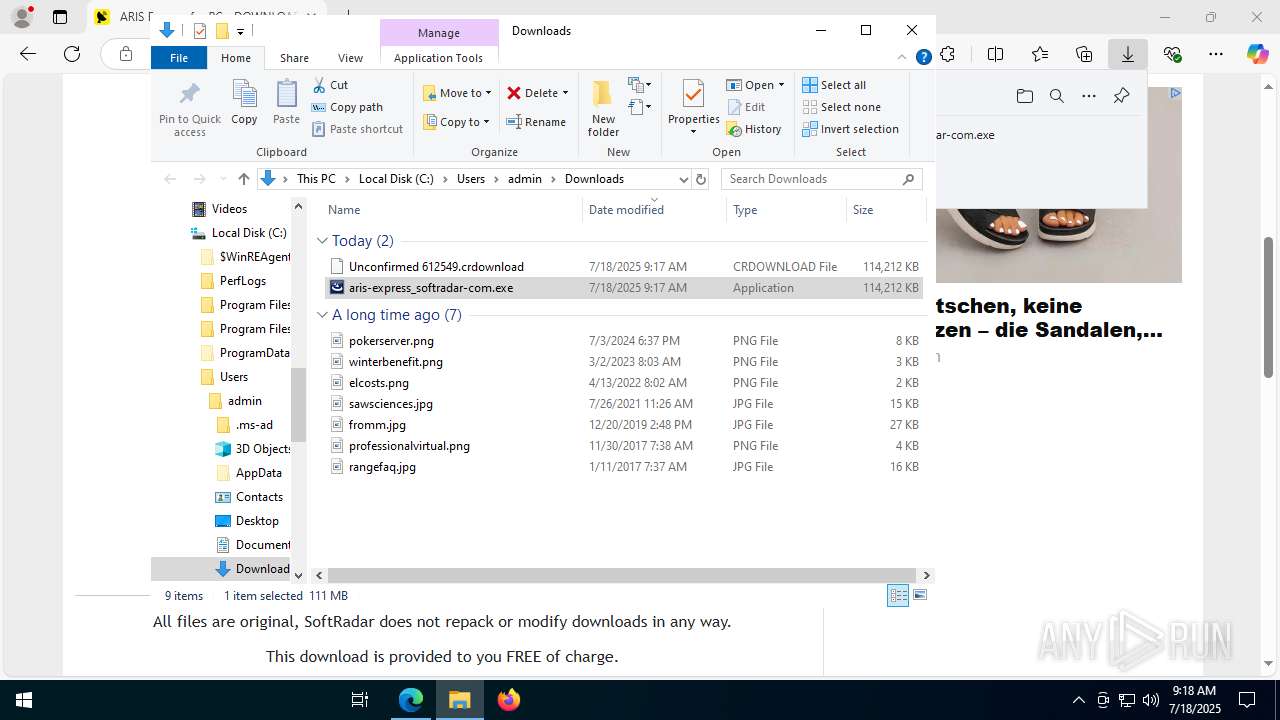
Task: Open Application Tools tab
Action: (x=438, y=58)
